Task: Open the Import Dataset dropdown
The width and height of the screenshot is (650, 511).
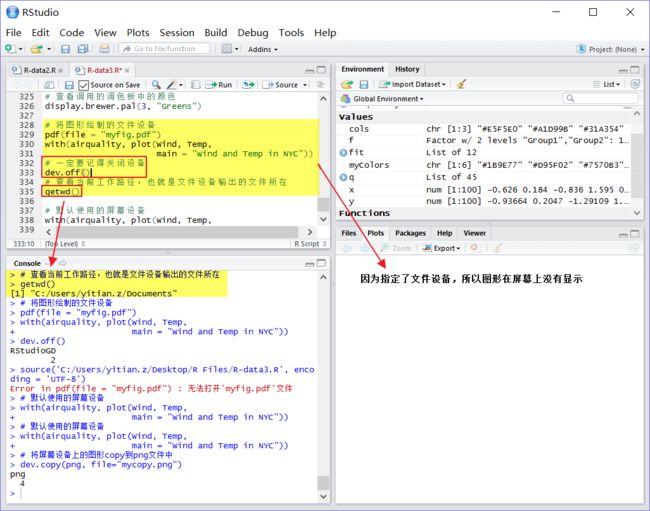Action: [412, 84]
